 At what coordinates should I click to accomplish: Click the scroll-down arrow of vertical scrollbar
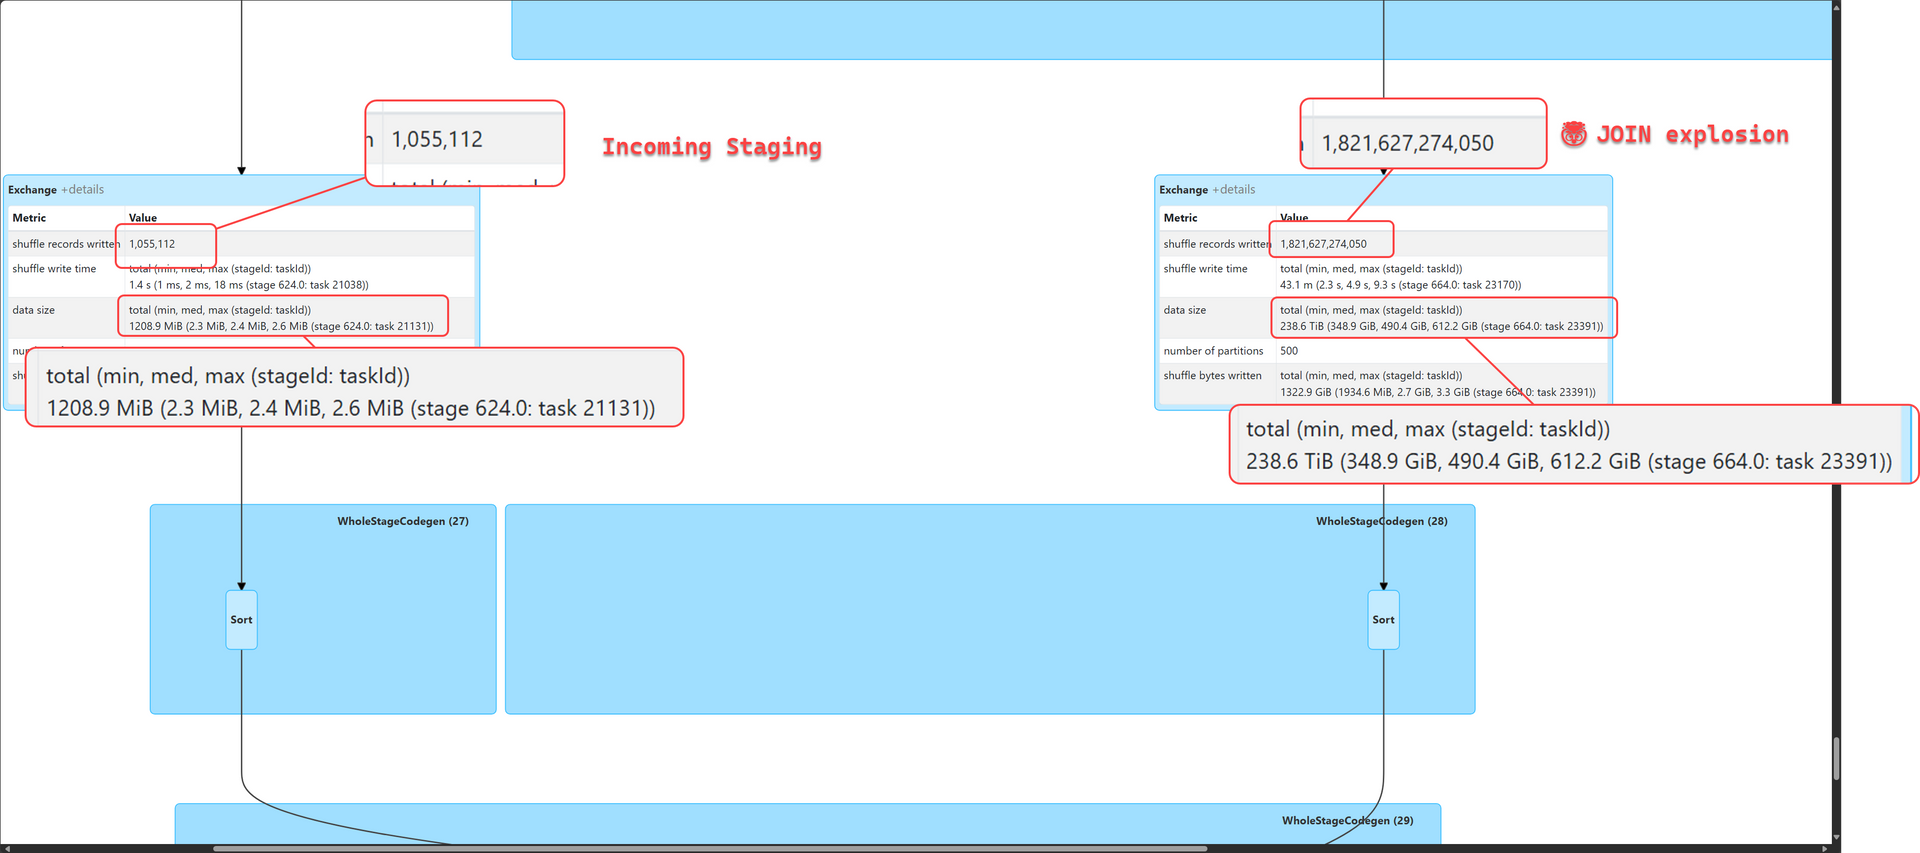(1836, 838)
